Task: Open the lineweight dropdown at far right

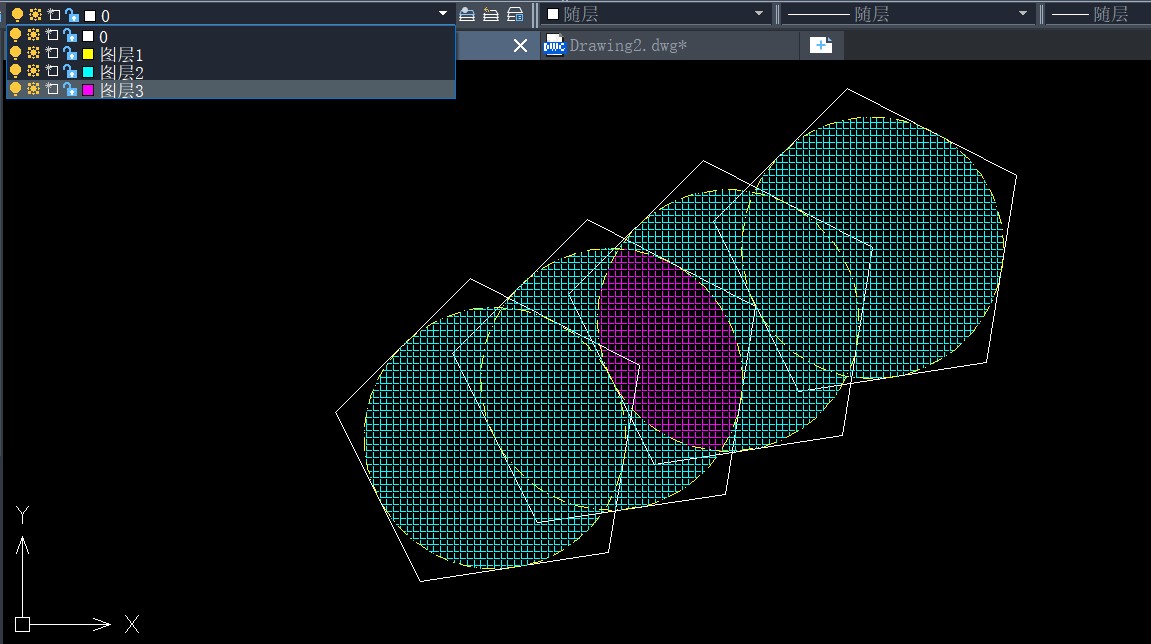Action: [1098, 14]
